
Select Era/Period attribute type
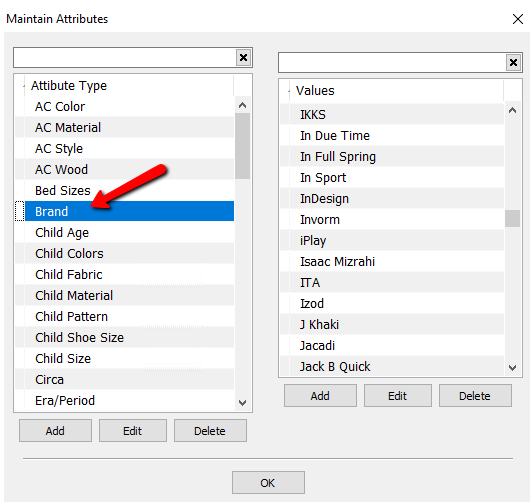124,400
